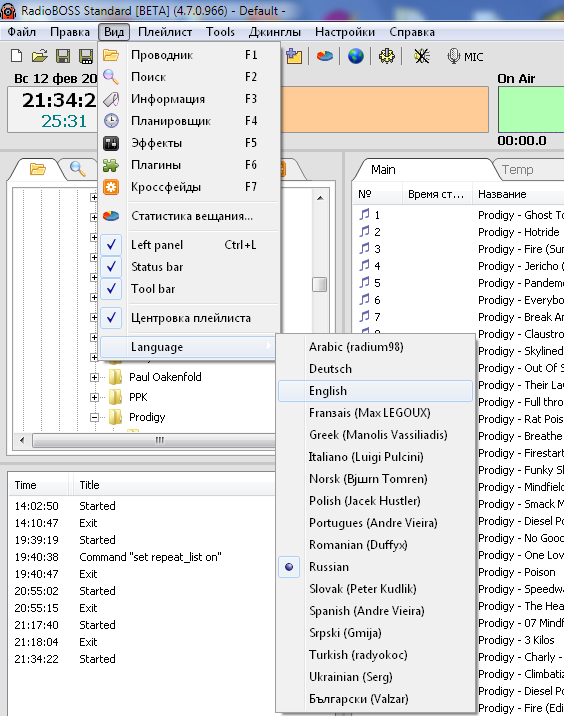Click the crossed tools toolbar icon
The width and height of the screenshot is (564, 716).
point(422,56)
